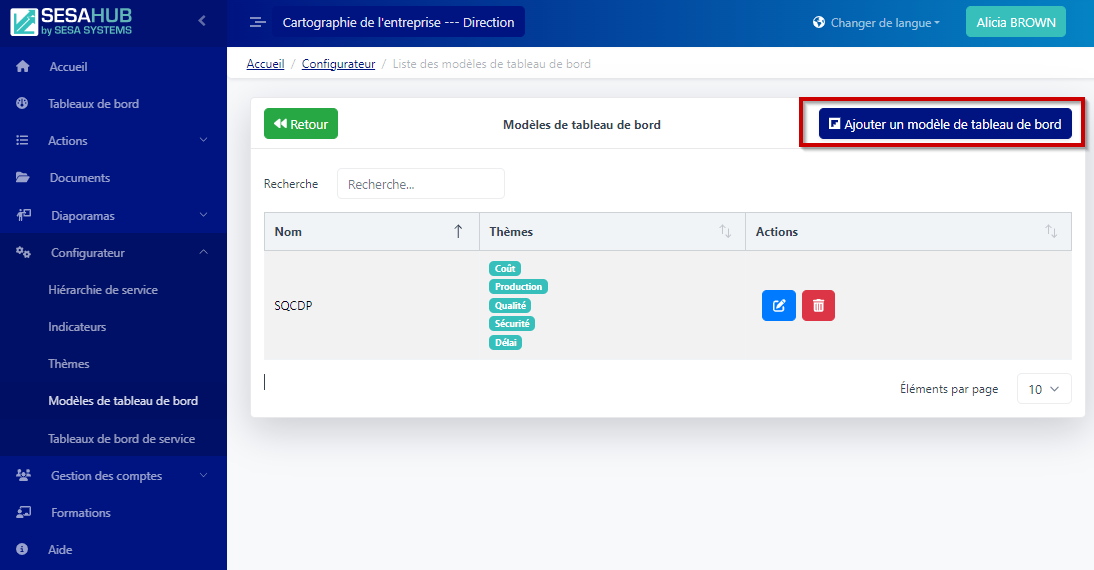Image resolution: width=1094 pixels, height=570 pixels.
Task: Click into the Recherche search field
Action: tap(421, 183)
